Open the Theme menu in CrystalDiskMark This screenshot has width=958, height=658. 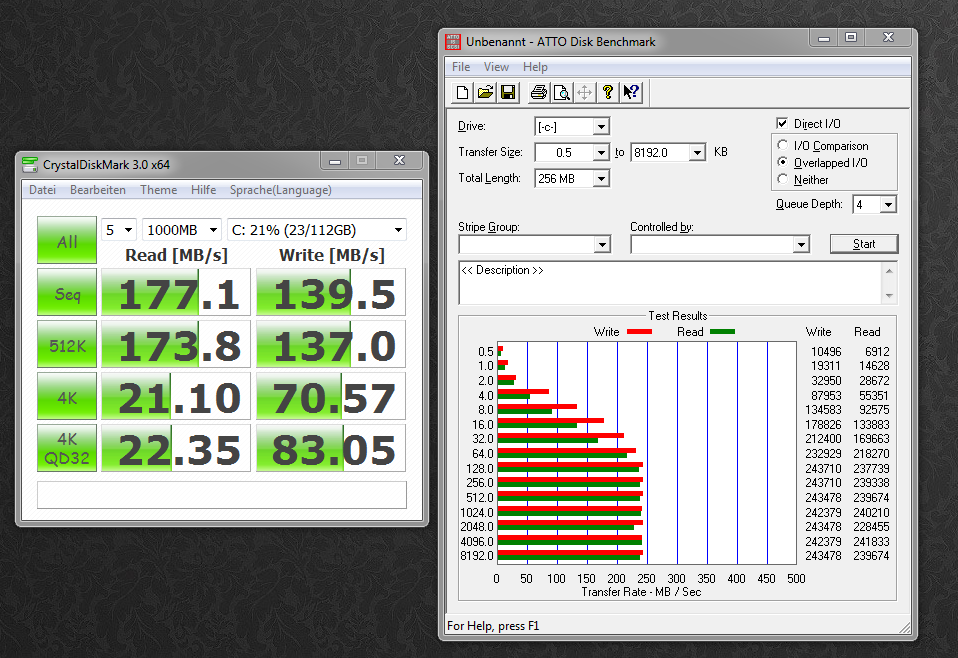(158, 189)
